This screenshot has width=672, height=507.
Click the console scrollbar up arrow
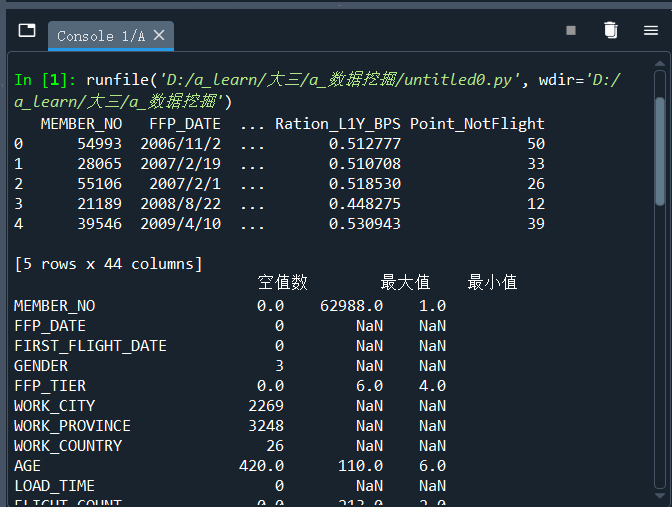tap(660, 63)
